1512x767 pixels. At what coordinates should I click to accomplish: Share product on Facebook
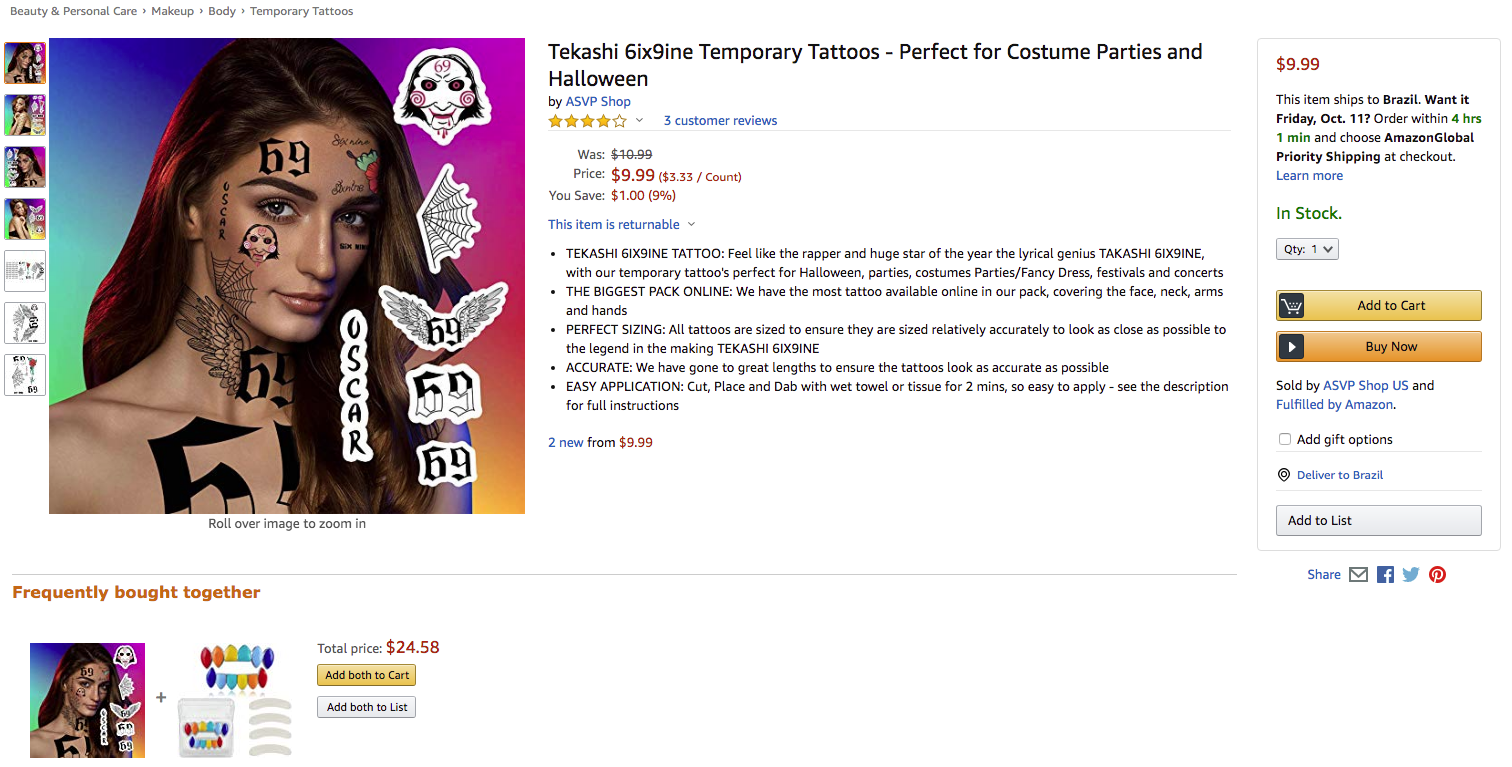click(x=1385, y=575)
